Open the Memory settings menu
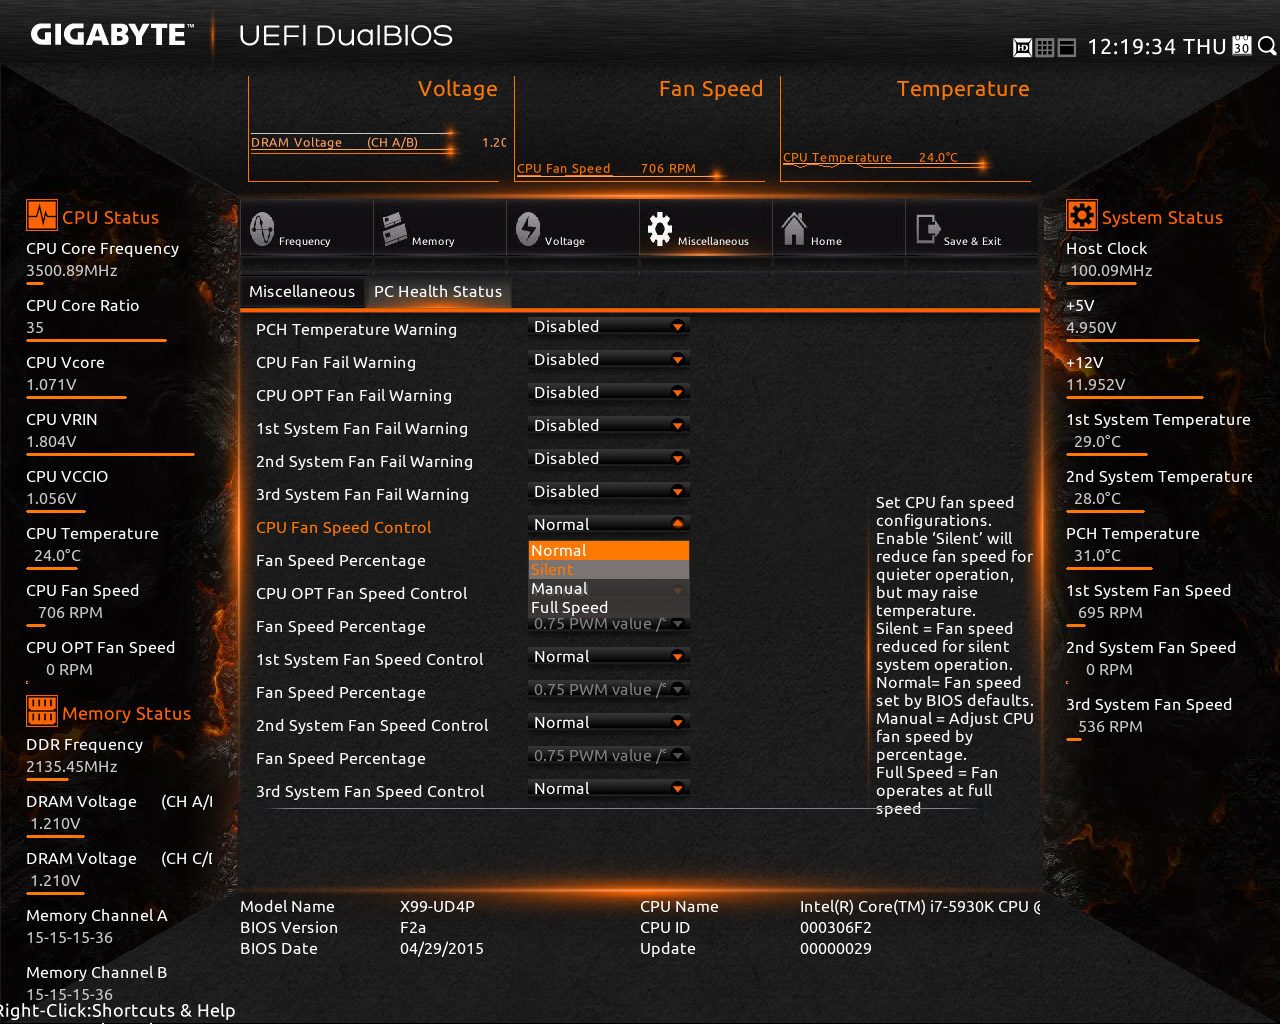1280x1024 pixels. coord(439,228)
